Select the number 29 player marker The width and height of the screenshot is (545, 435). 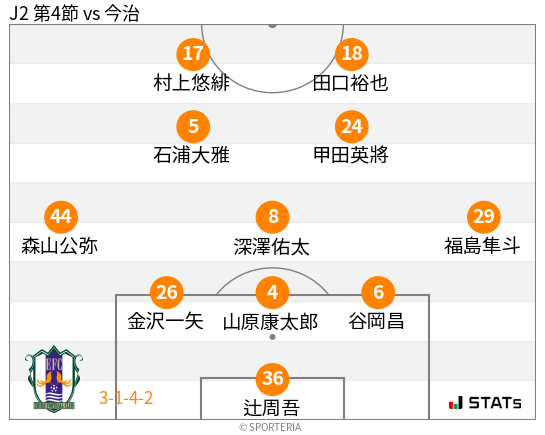tap(484, 217)
